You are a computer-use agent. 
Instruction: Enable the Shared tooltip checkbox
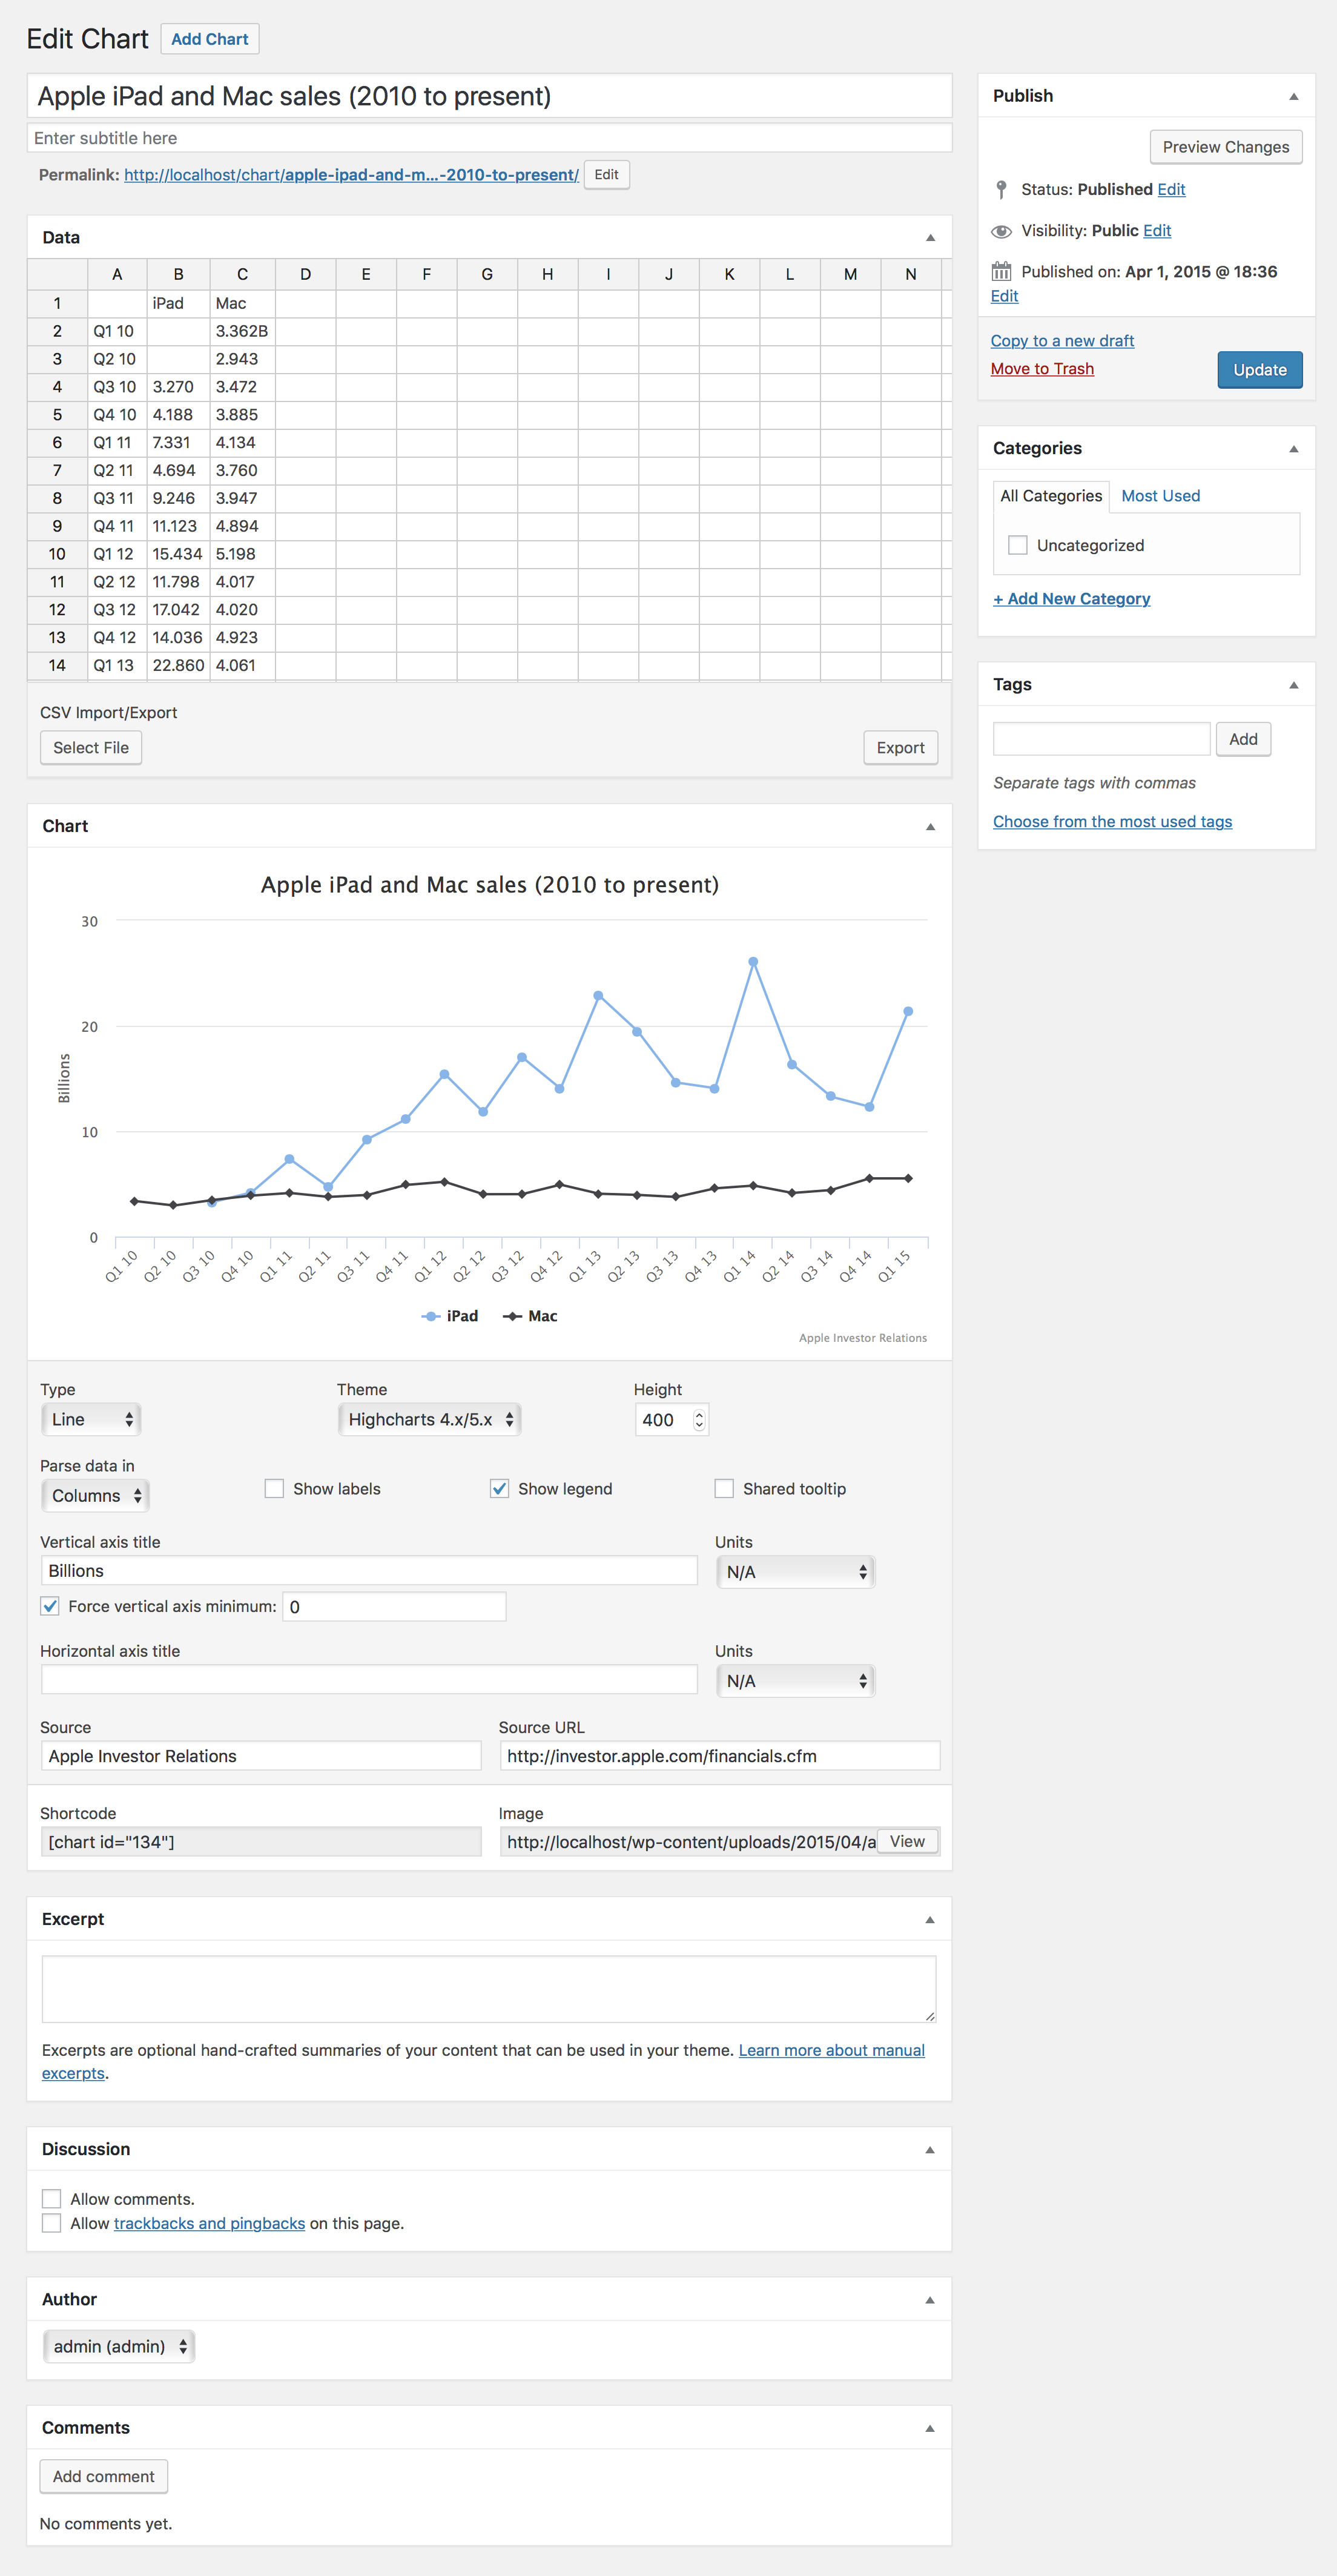724,1489
